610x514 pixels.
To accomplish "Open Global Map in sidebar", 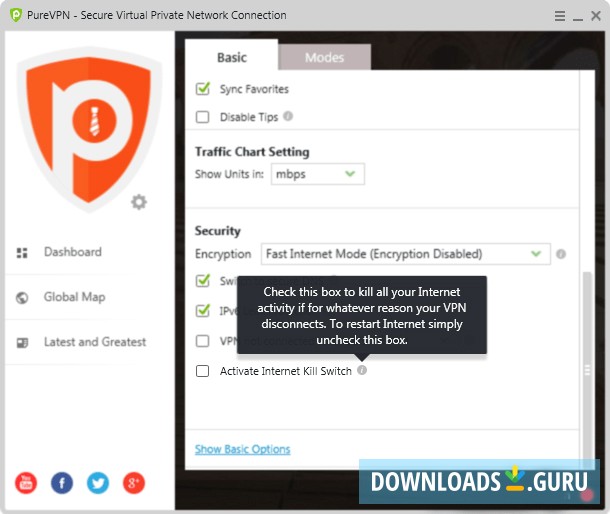I will [x=74, y=297].
